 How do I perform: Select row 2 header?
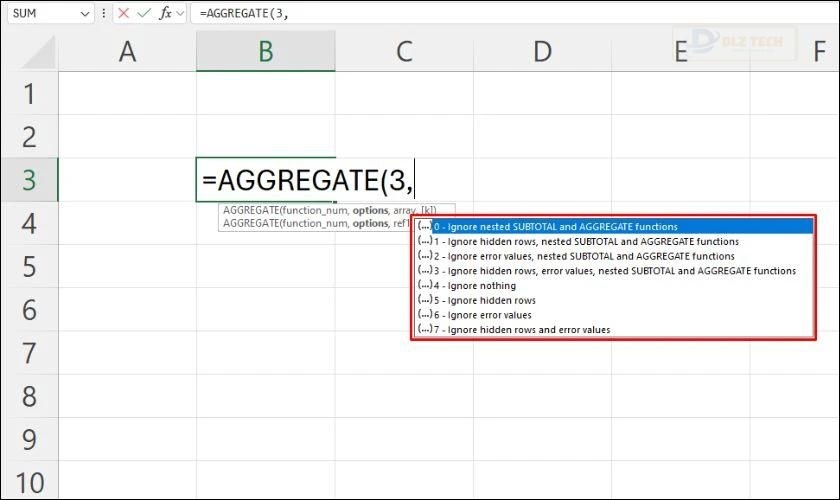click(29, 136)
